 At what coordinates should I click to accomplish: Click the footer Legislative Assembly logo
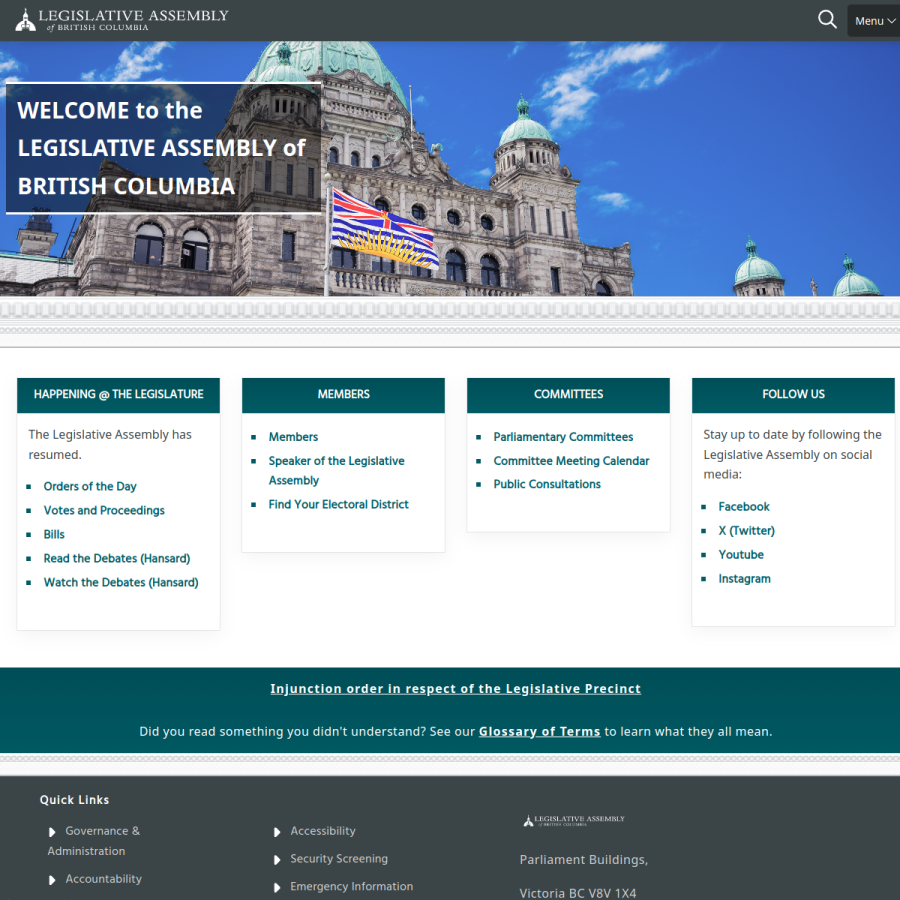tap(573, 820)
